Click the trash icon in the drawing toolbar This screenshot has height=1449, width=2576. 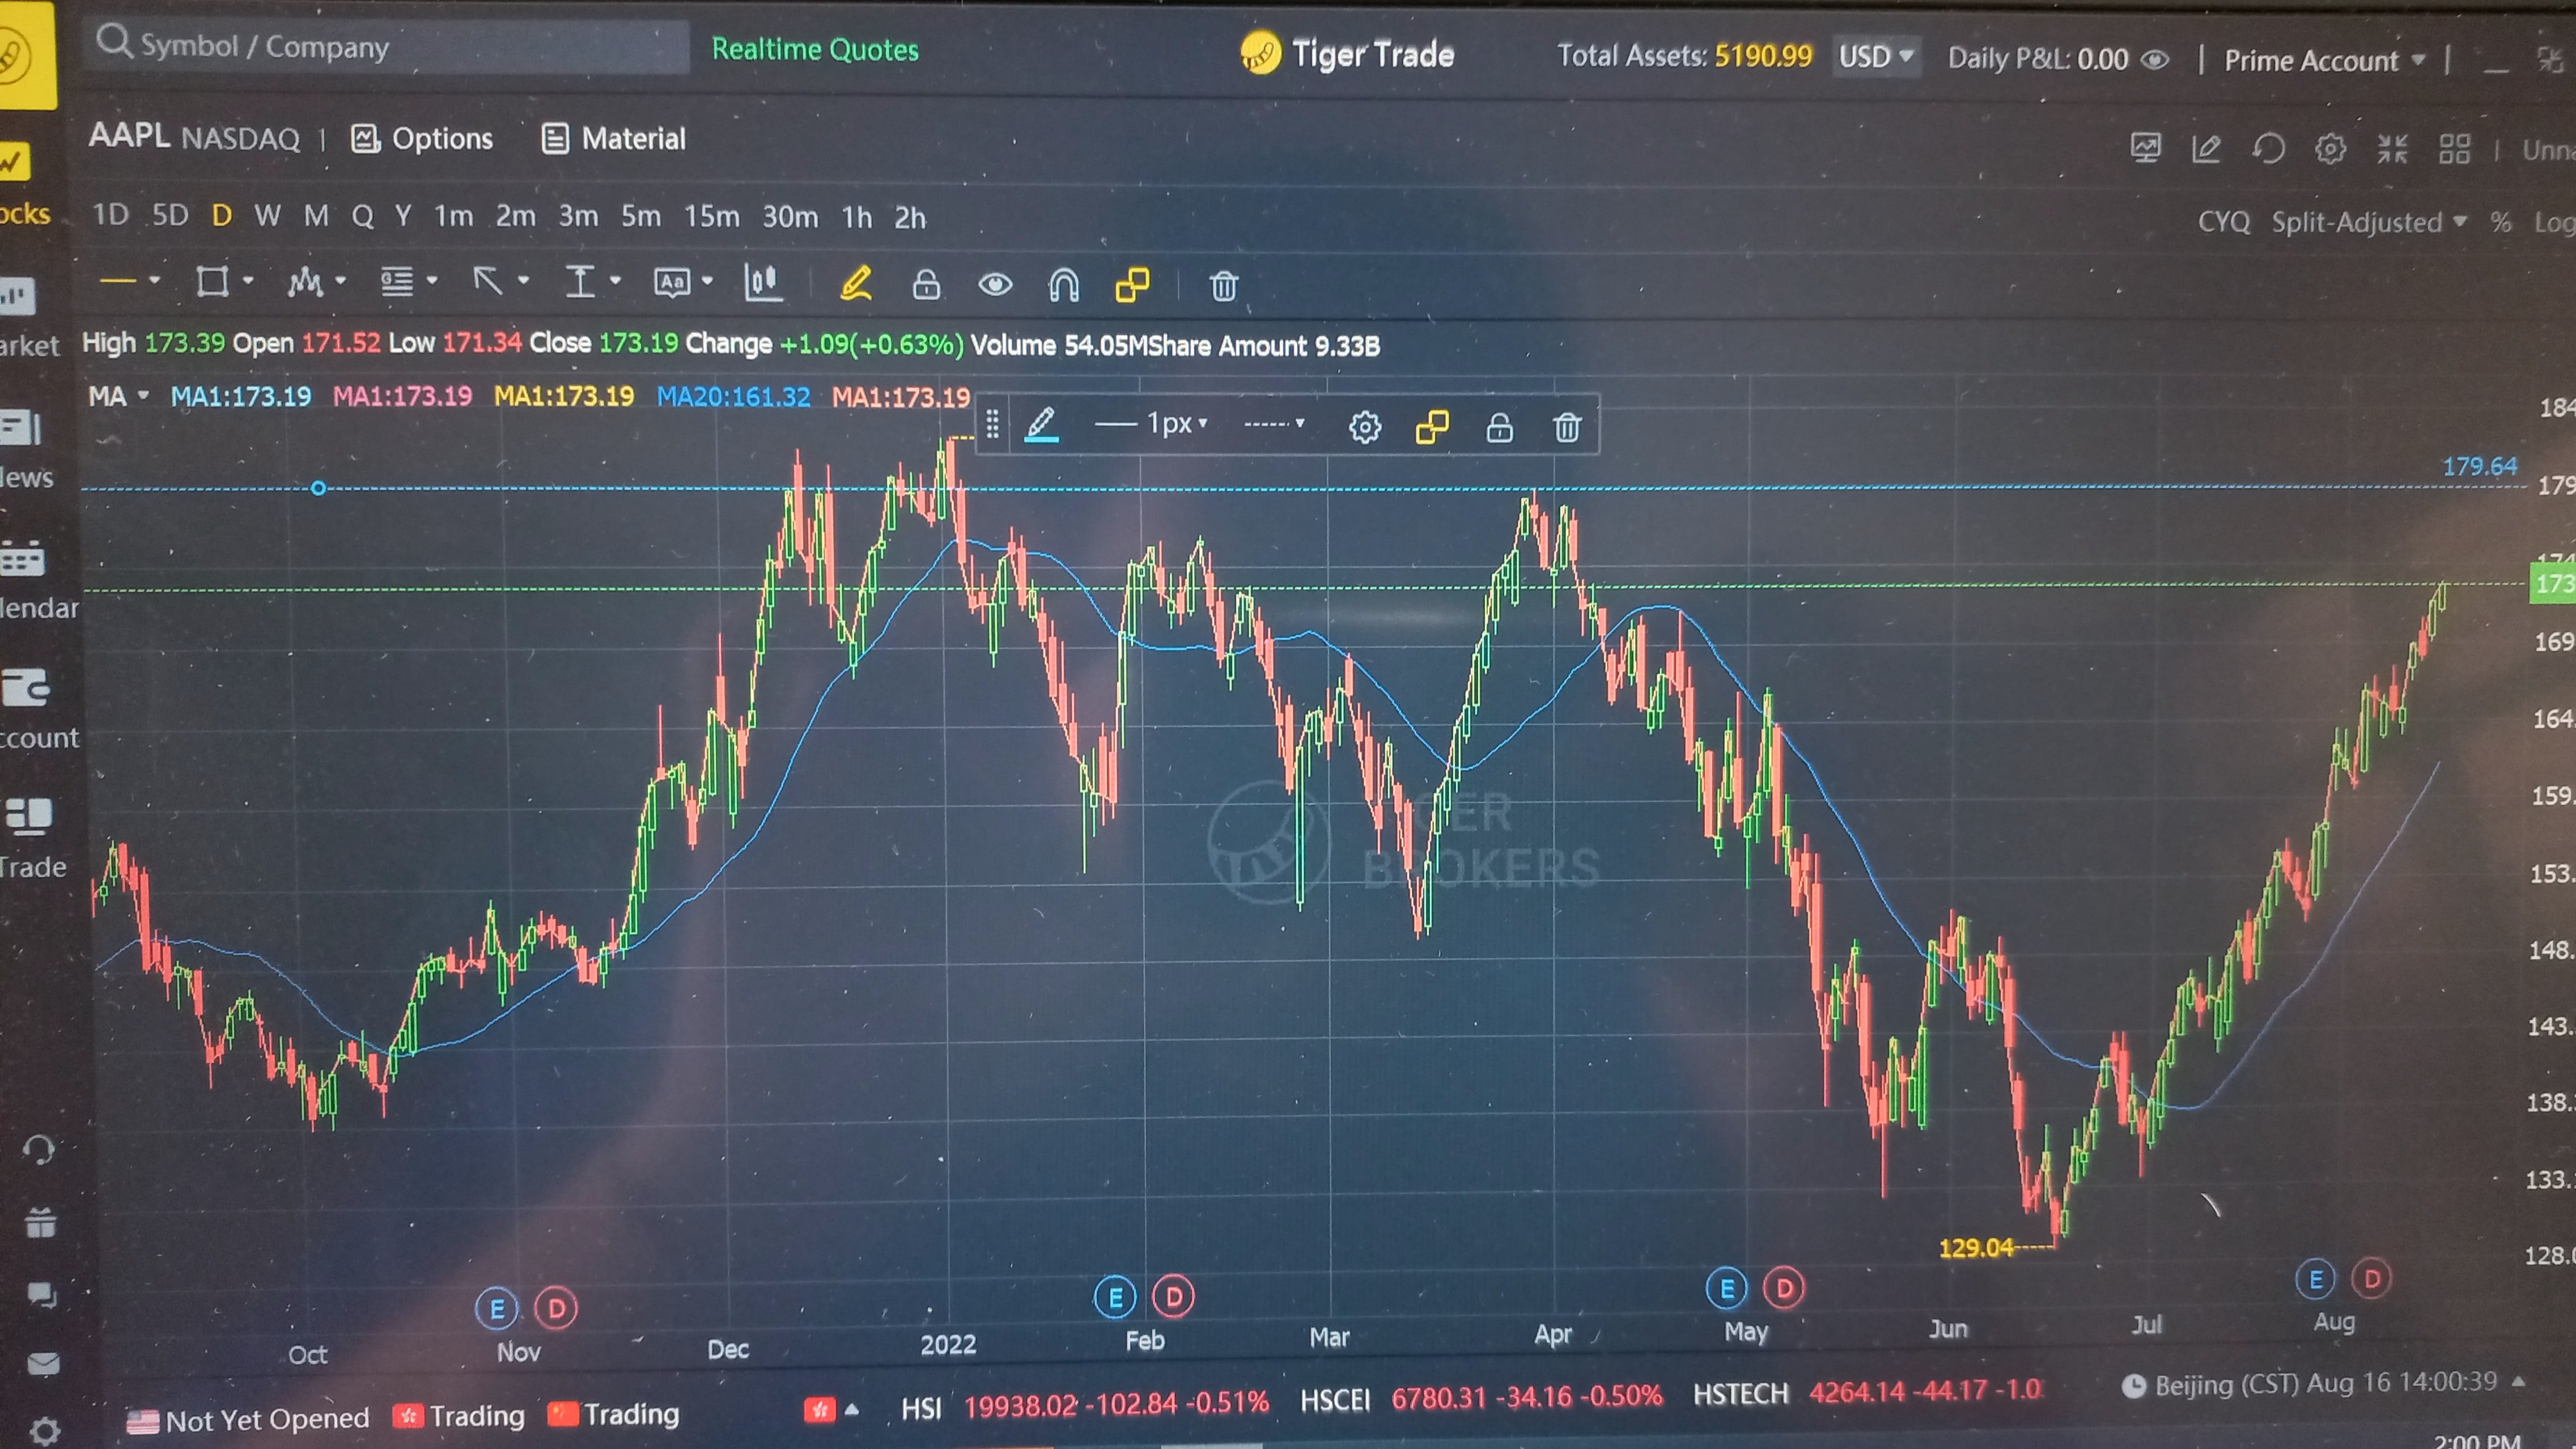pyautogui.click(x=1223, y=286)
